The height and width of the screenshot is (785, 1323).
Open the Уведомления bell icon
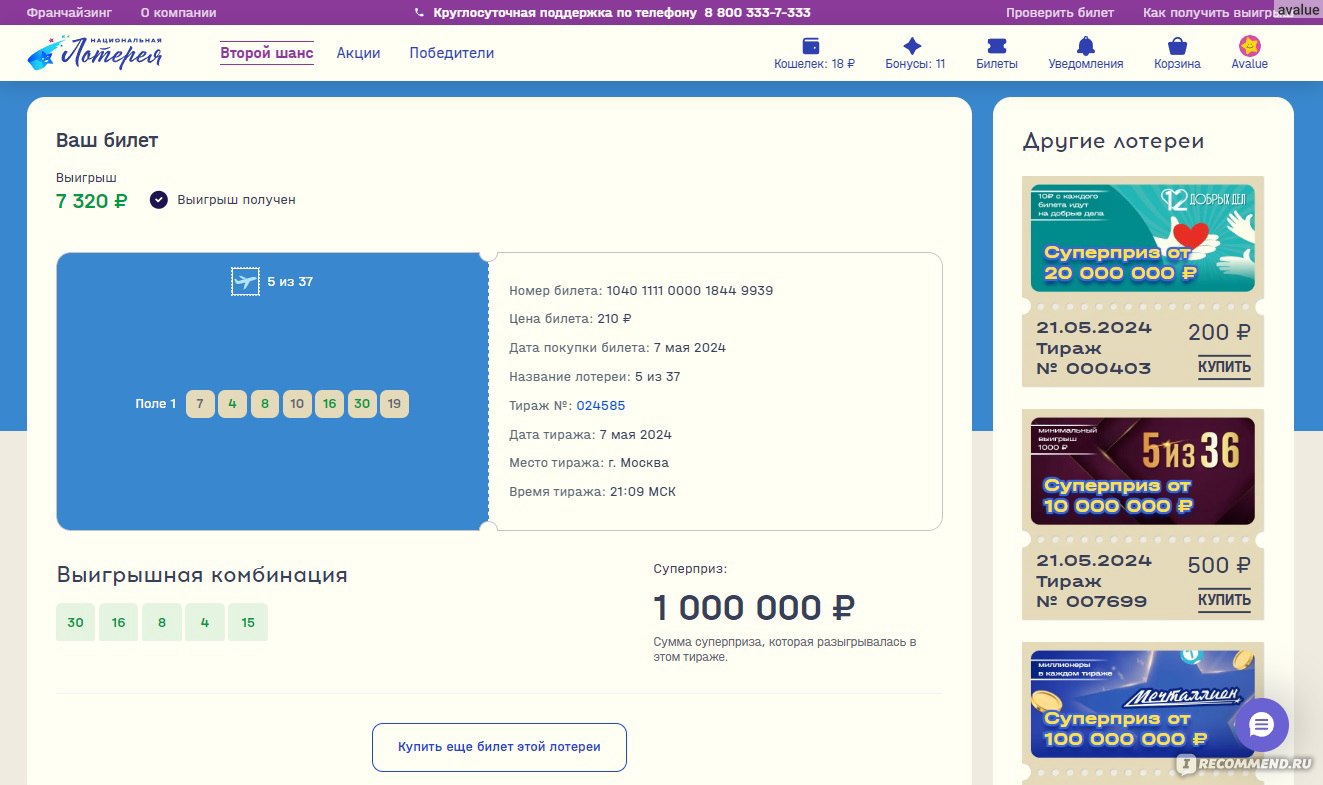[1086, 46]
